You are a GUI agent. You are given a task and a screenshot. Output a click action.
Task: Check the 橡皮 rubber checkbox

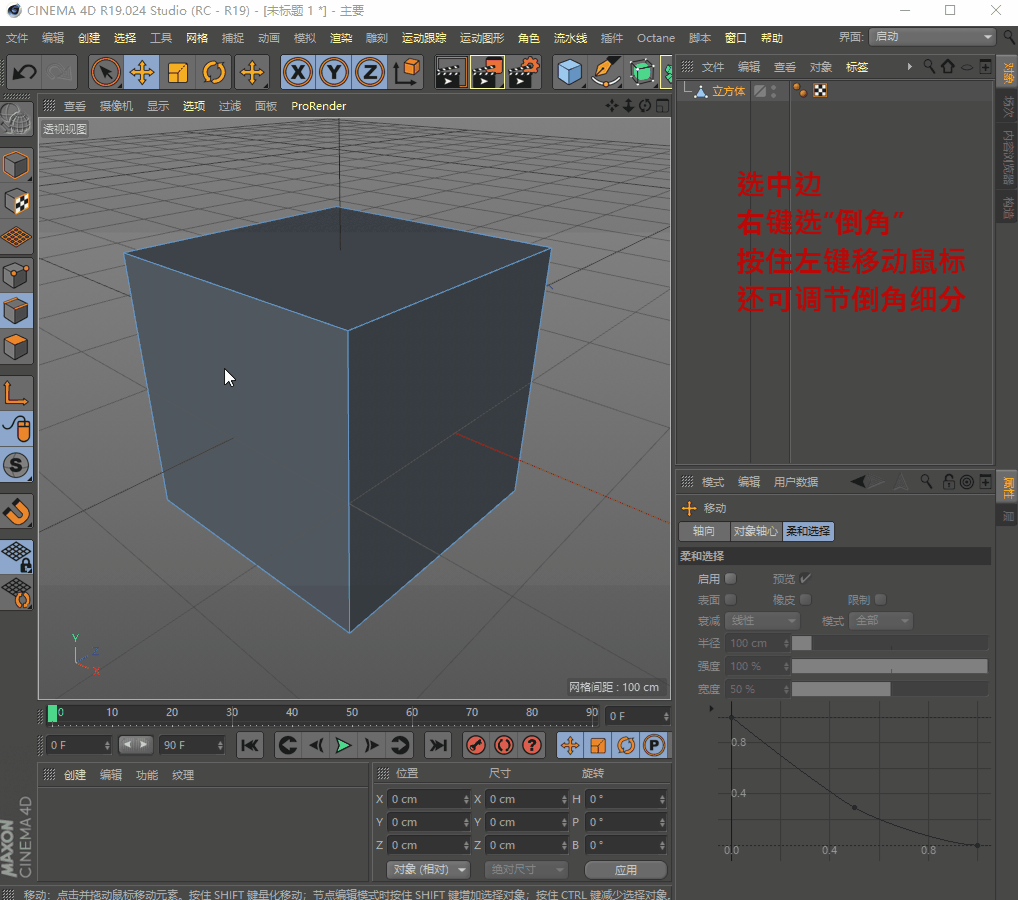805,600
